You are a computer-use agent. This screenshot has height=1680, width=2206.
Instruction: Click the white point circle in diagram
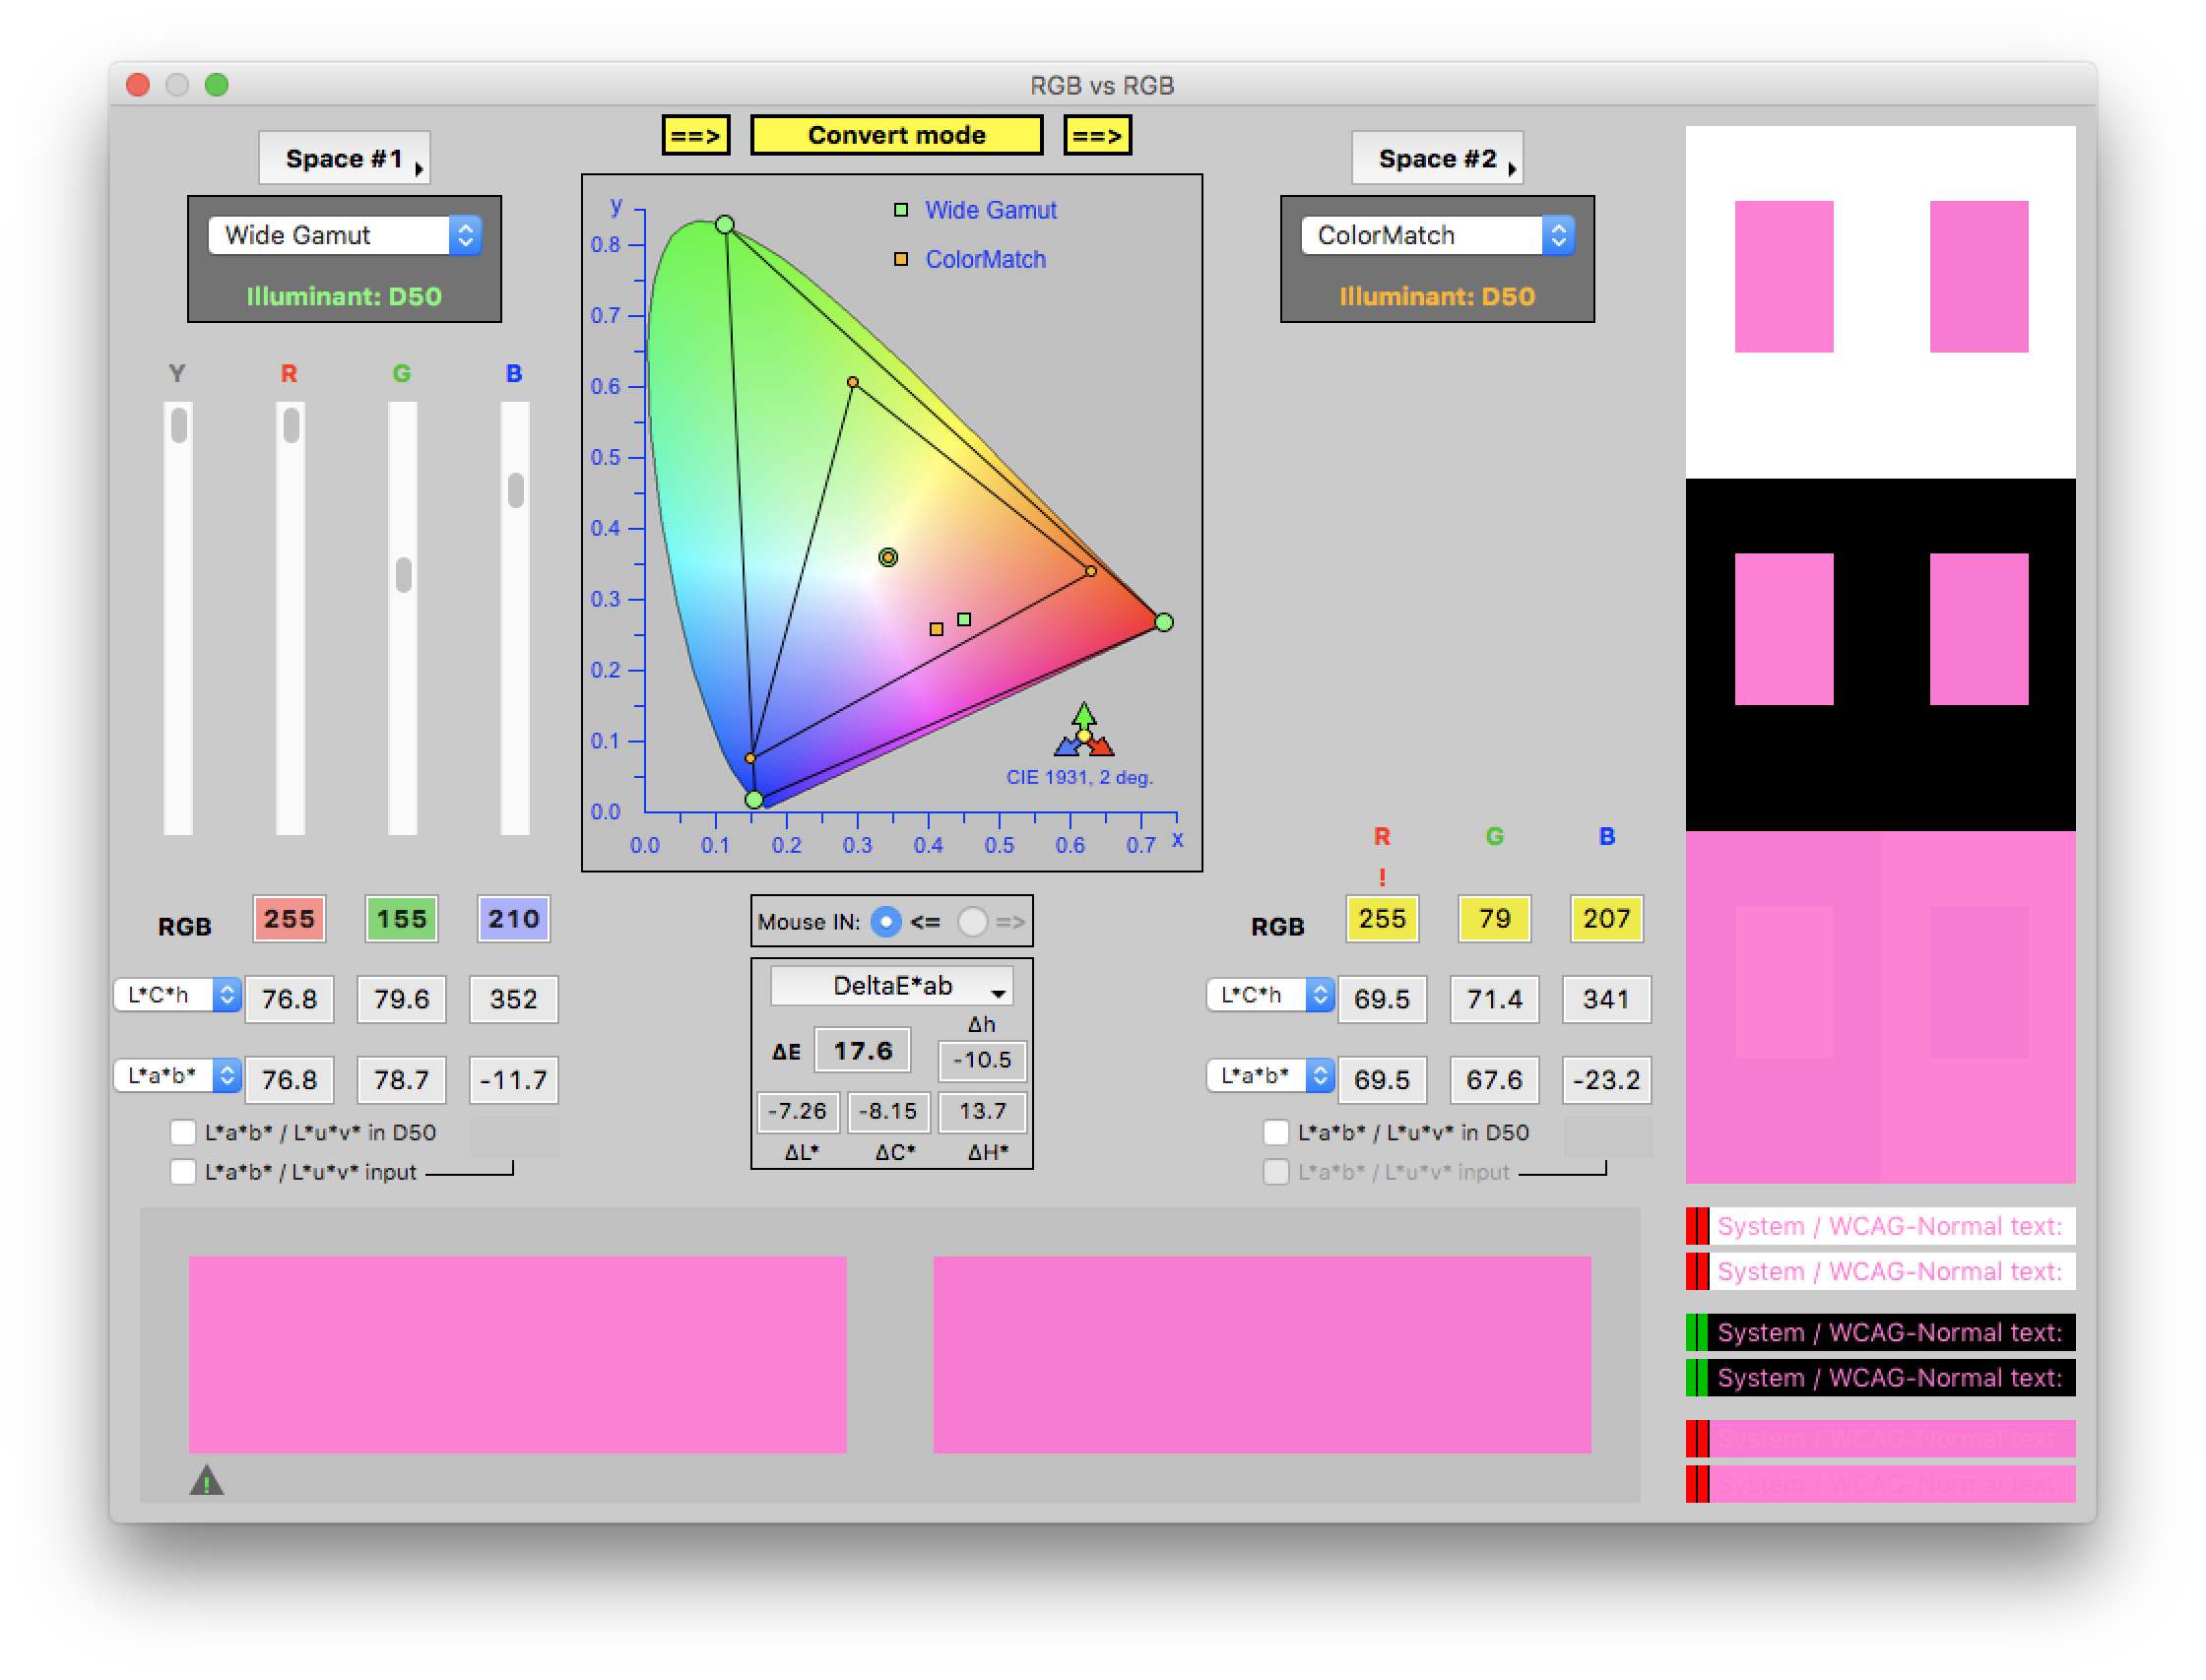pos(888,558)
